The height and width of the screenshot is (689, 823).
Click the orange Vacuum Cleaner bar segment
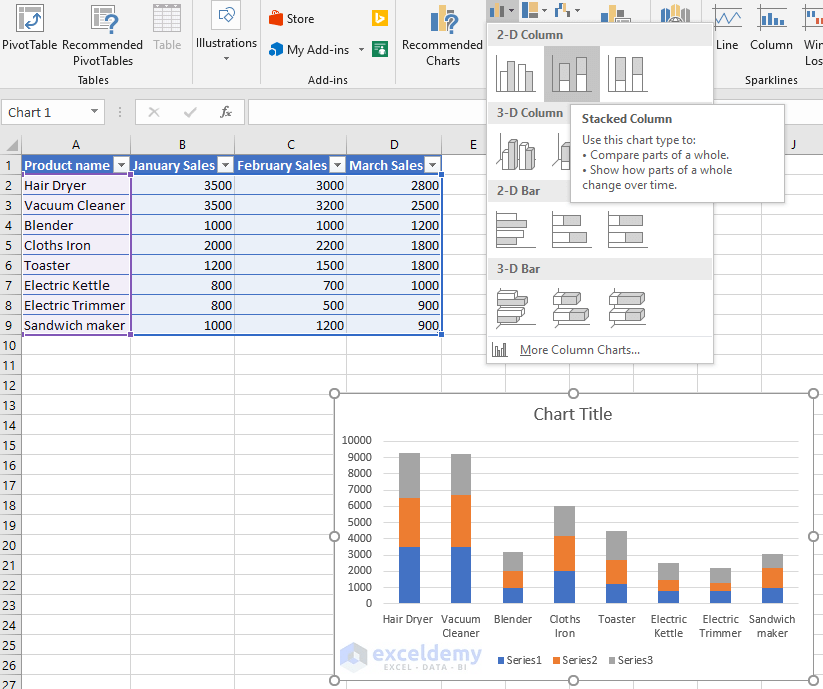pyautogui.click(x=461, y=521)
